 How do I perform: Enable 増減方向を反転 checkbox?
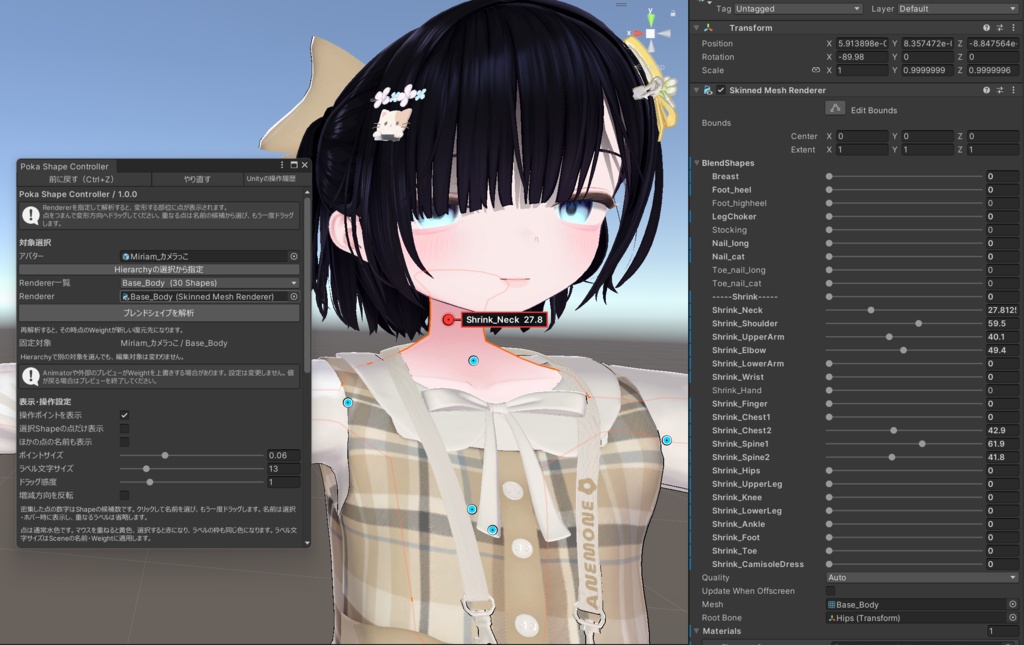pyautogui.click(x=124, y=496)
